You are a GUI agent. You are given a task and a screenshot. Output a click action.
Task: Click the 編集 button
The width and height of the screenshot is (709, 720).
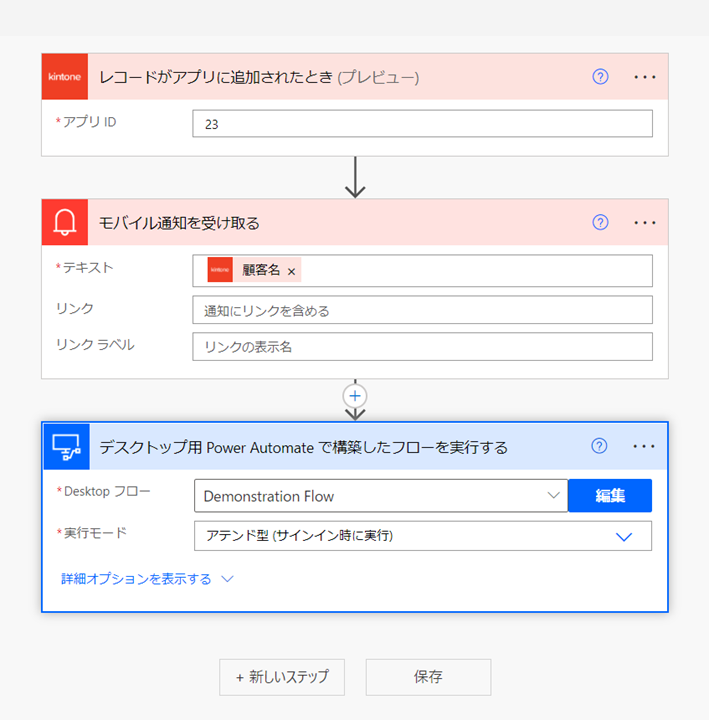point(610,496)
